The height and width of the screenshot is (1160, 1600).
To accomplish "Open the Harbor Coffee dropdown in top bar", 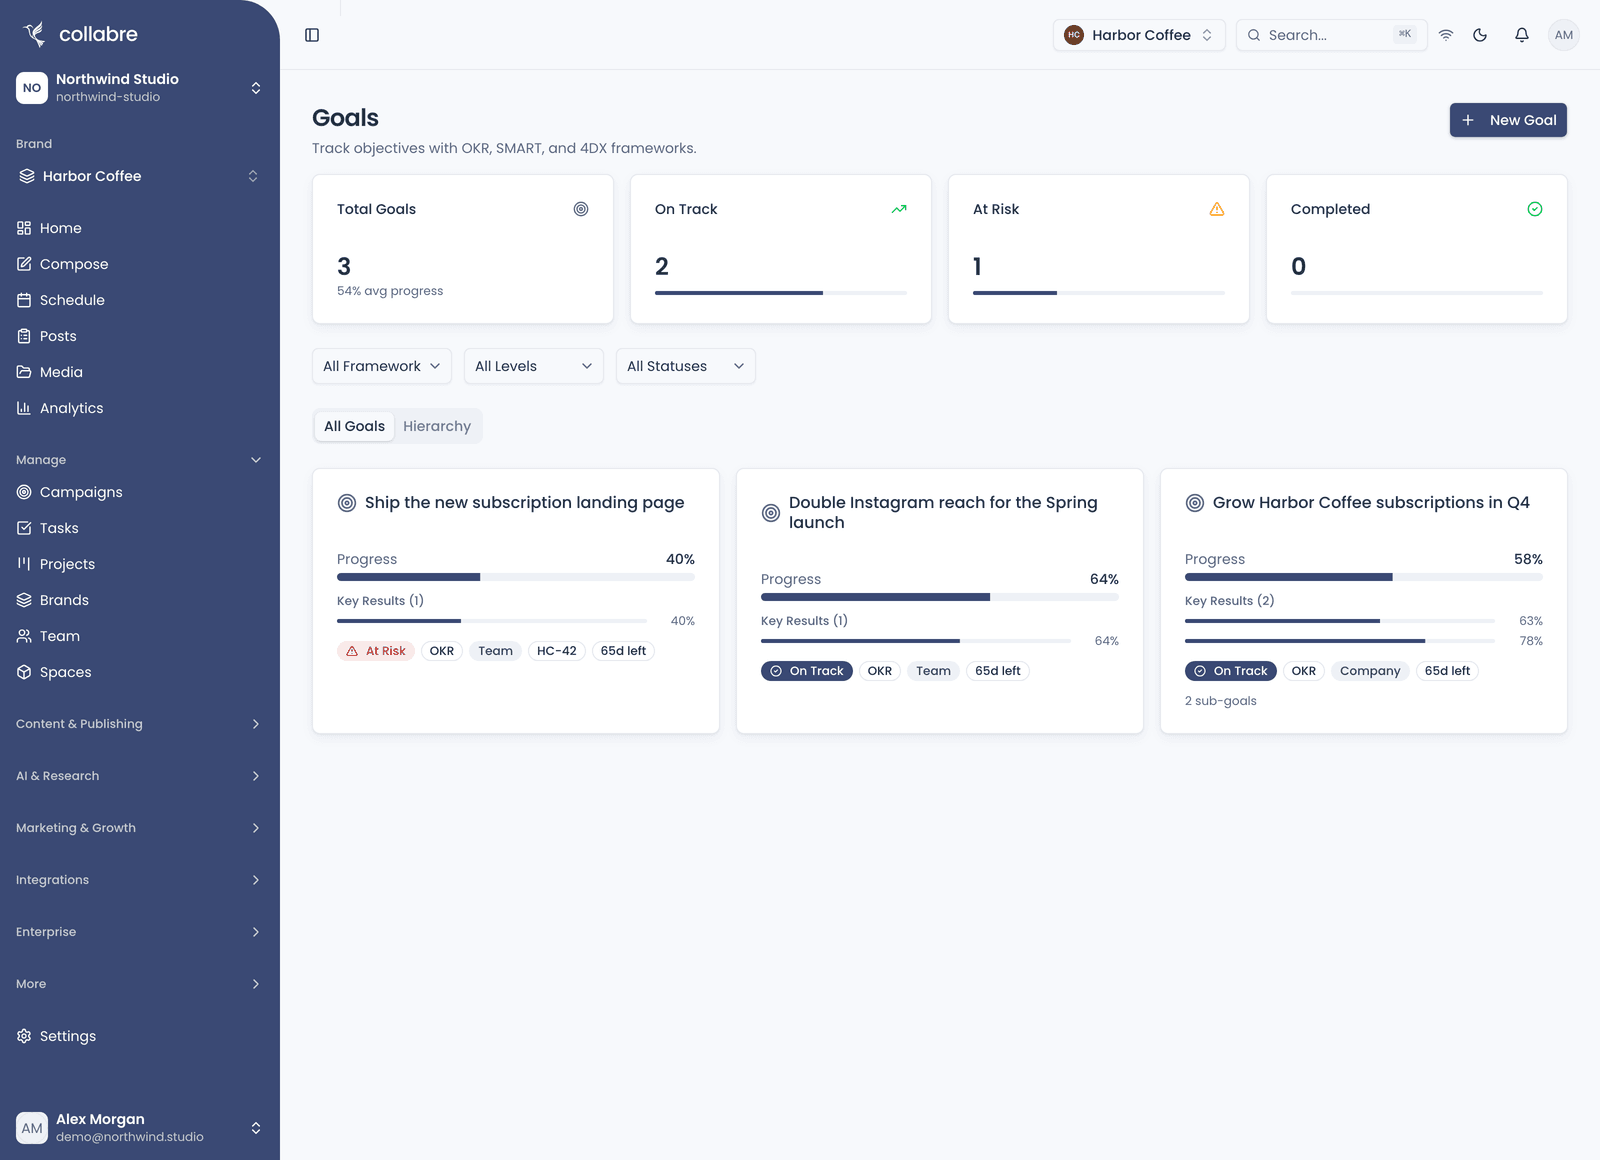I will click(1139, 35).
